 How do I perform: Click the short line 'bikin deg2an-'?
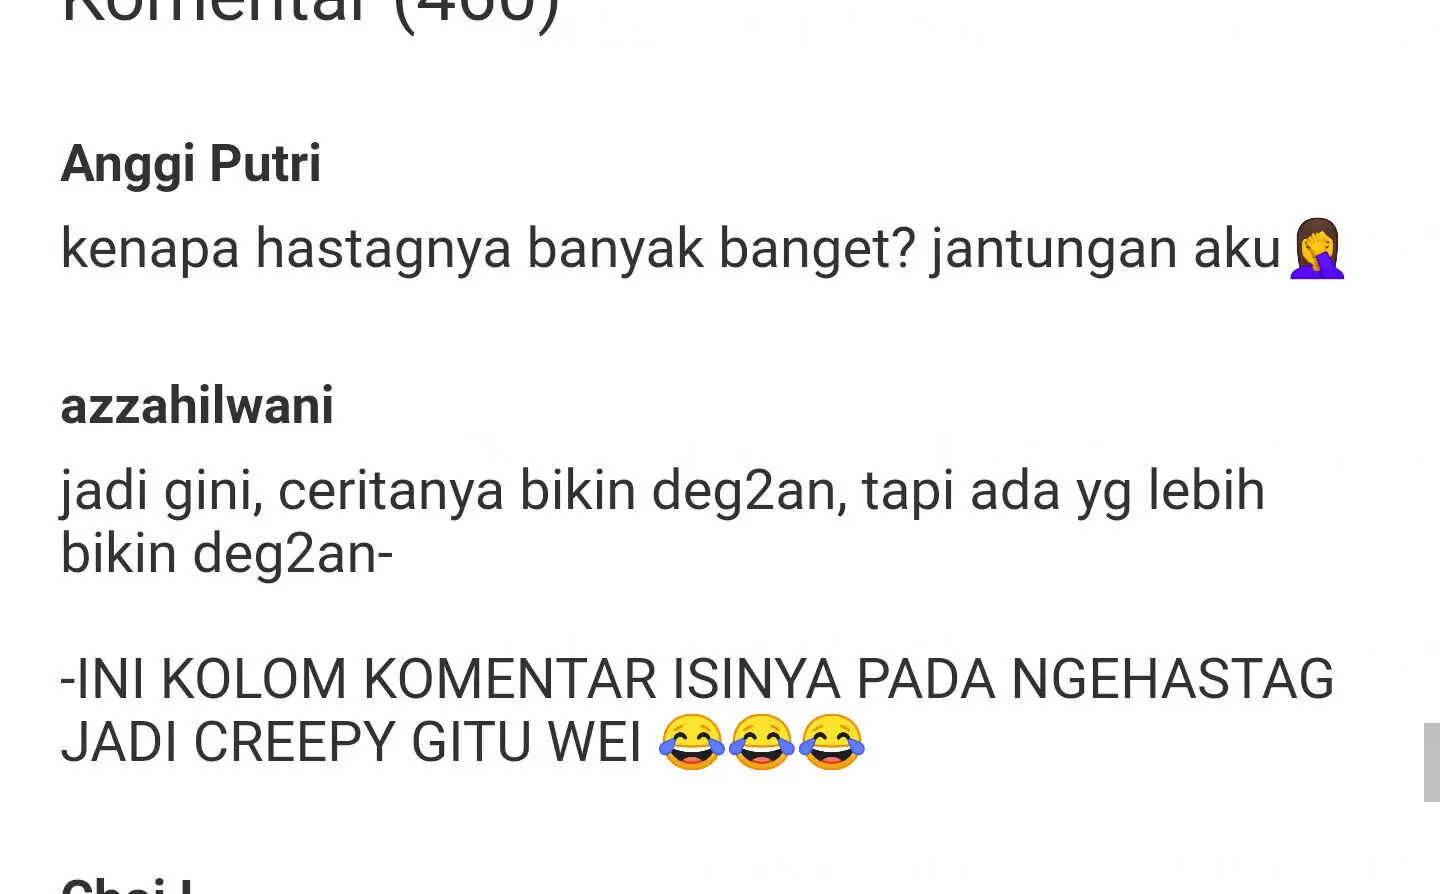(227, 553)
